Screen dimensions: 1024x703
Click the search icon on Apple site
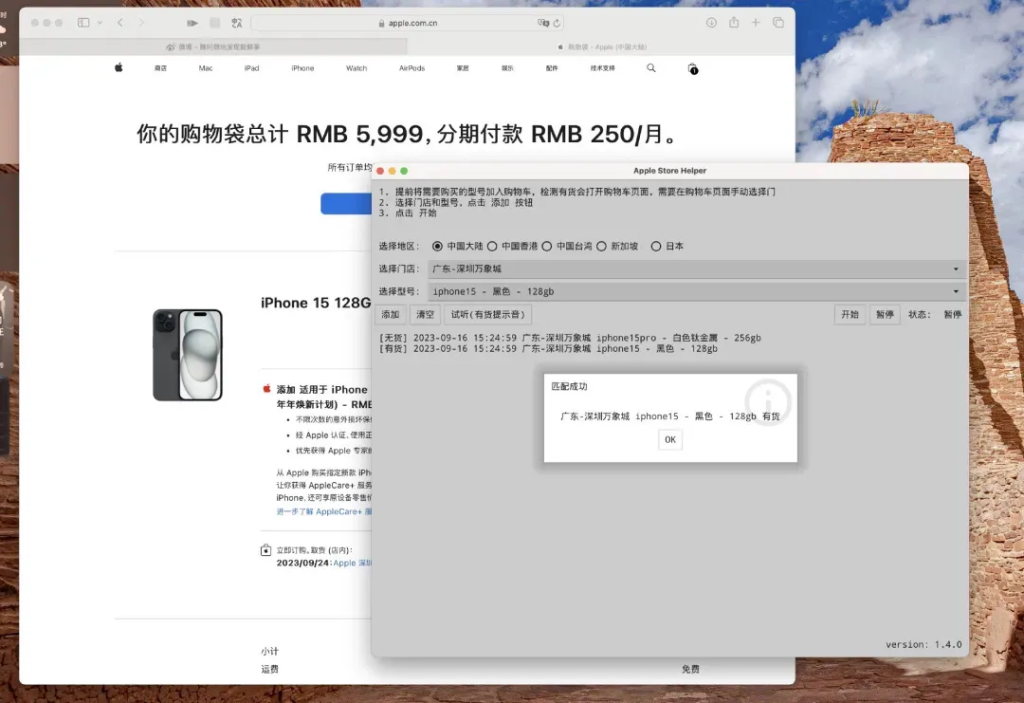(x=651, y=68)
